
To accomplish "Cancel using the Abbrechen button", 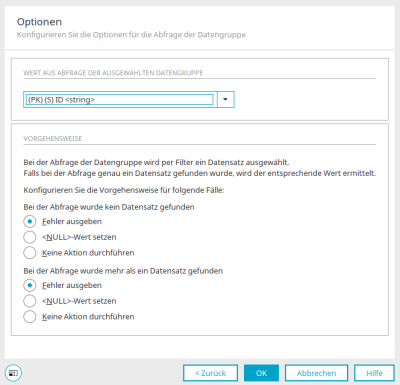I will point(316,373).
